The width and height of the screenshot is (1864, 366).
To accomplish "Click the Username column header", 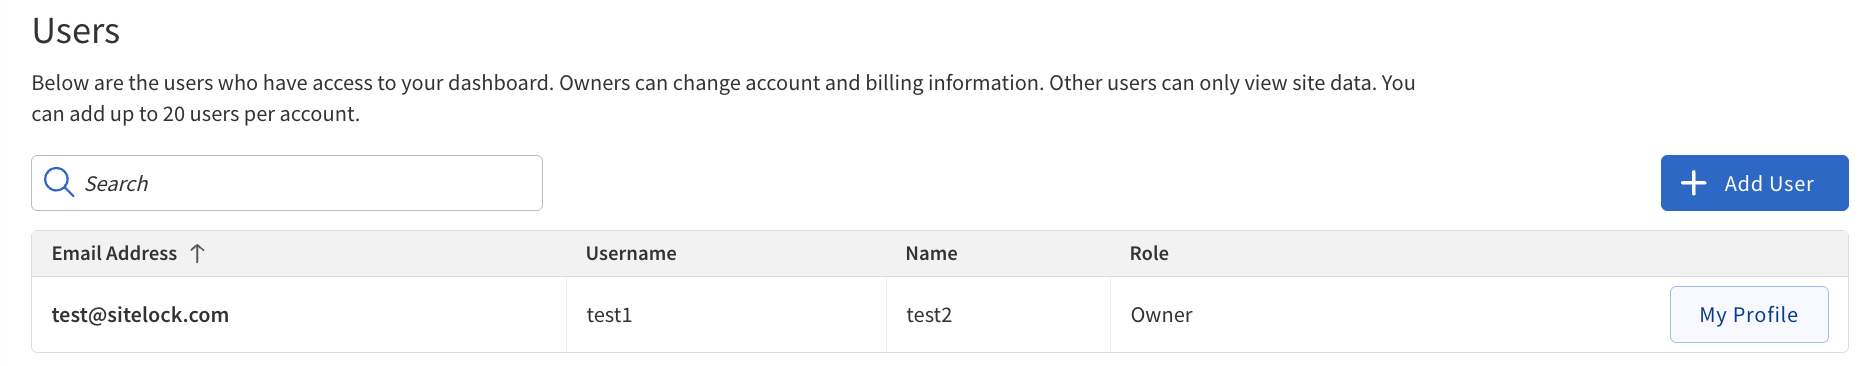I will click(x=631, y=253).
